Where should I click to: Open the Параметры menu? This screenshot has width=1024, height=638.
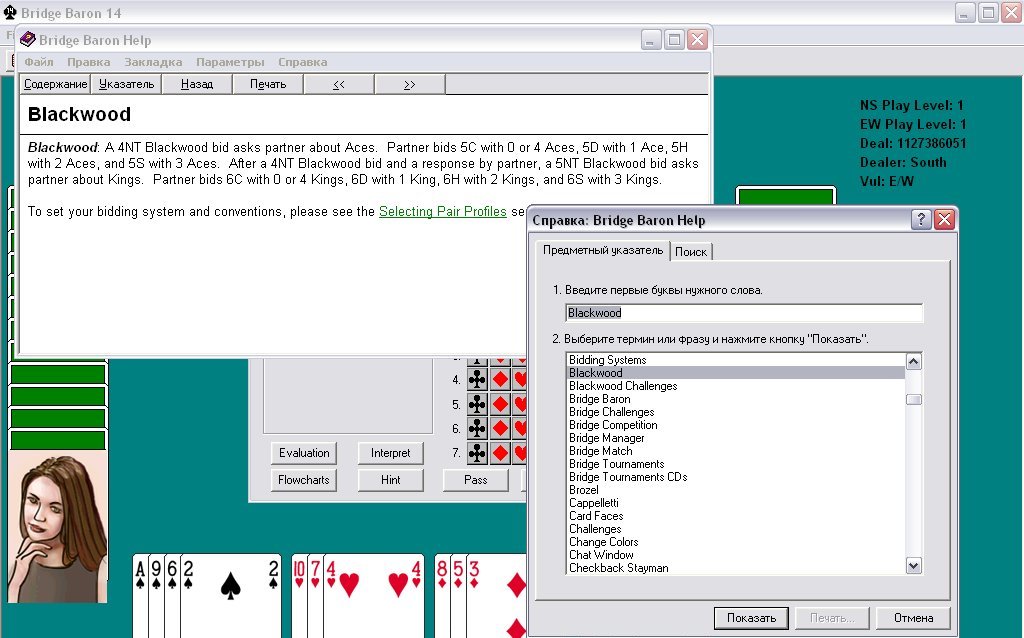(x=230, y=62)
